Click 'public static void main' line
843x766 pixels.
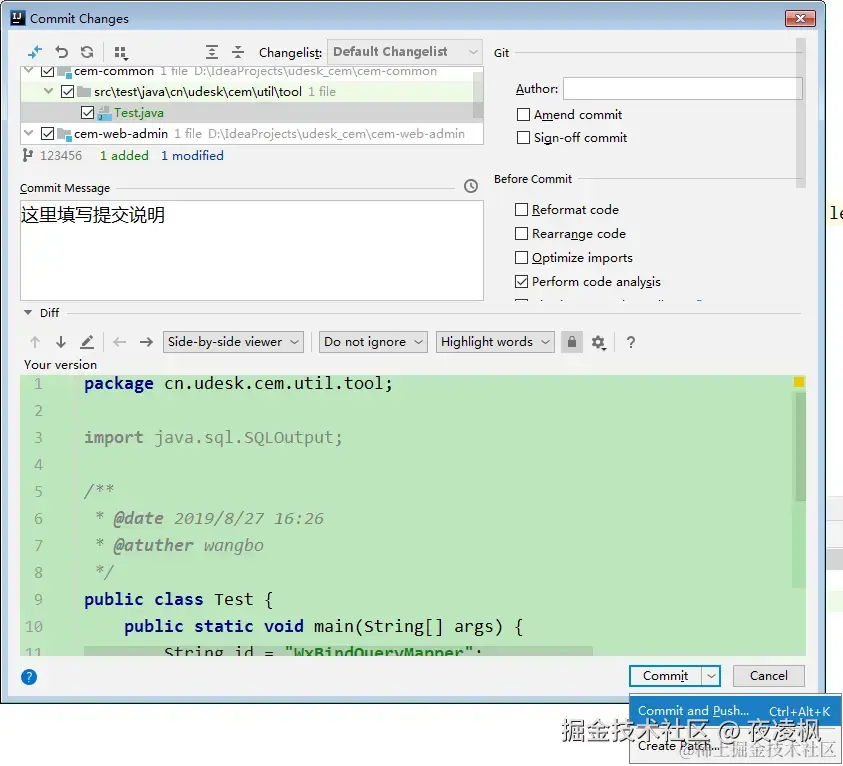click(x=323, y=626)
